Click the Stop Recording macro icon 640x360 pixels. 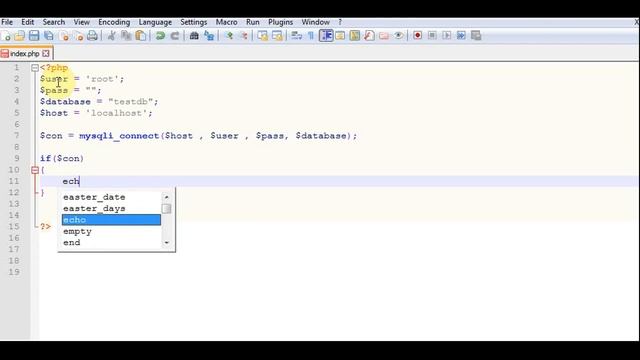432,36
